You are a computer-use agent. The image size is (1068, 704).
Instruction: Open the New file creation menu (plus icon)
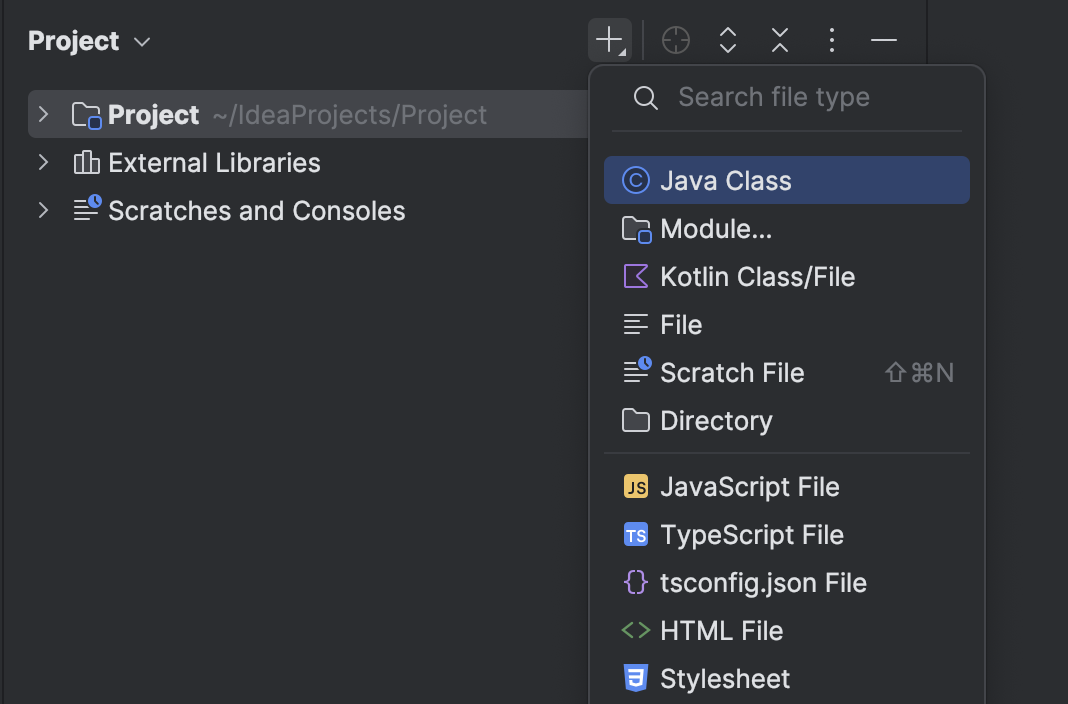(610, 40)
